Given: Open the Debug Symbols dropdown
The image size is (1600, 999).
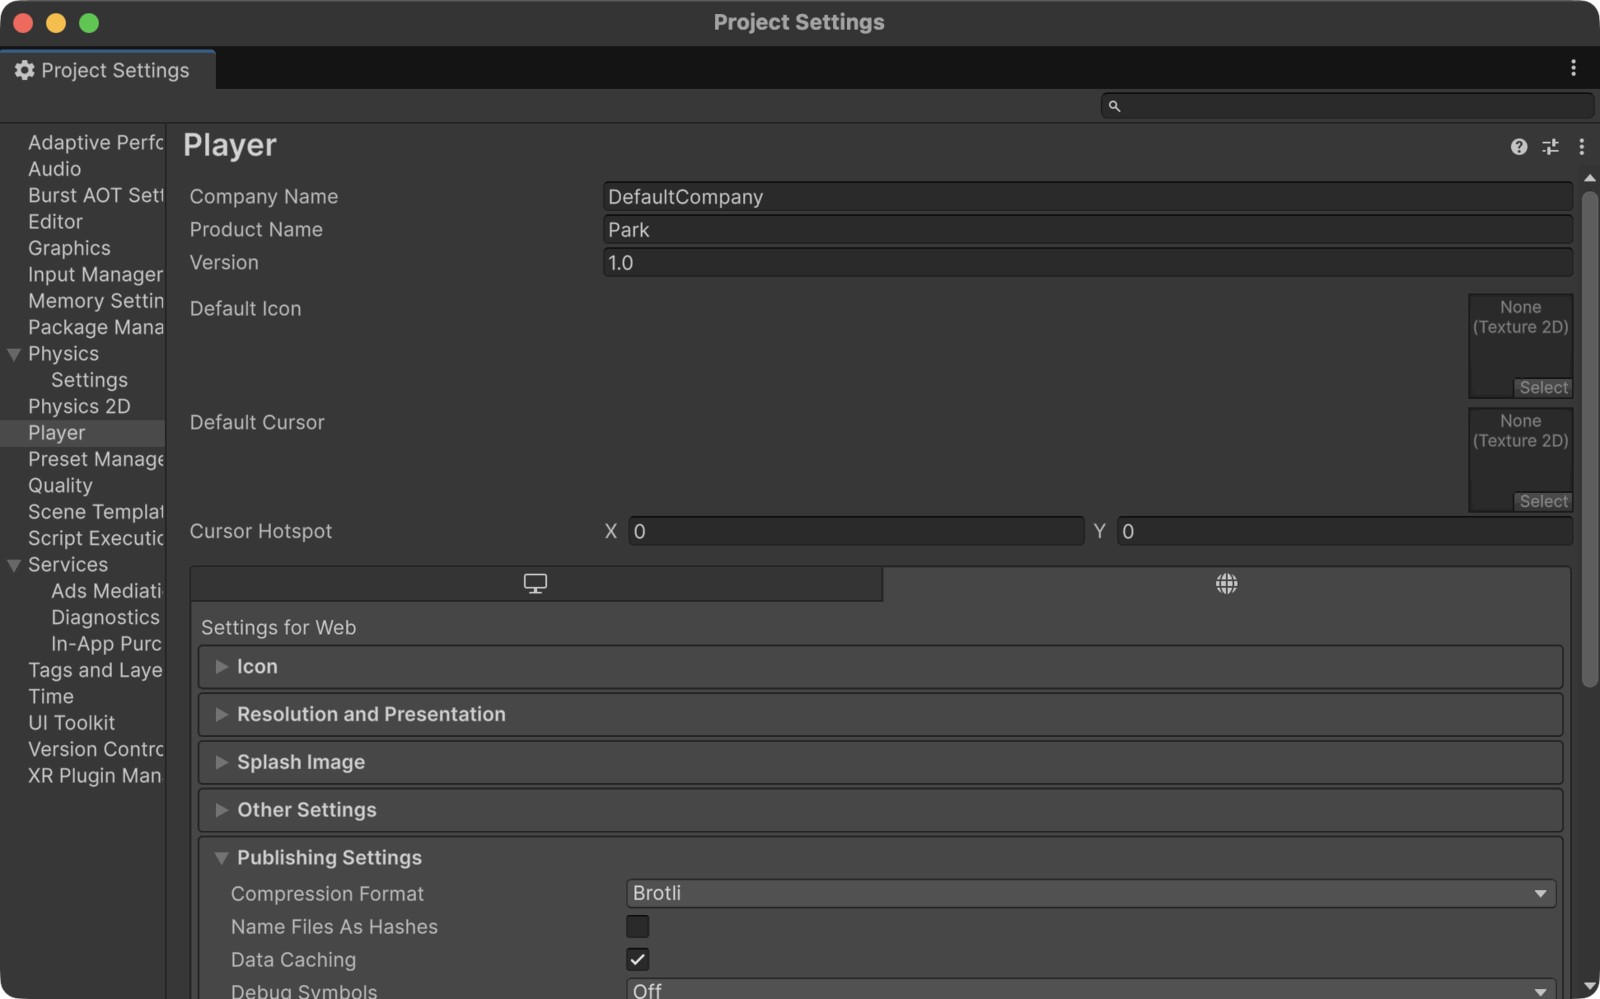Looking at the screenshot, I should pyautogui.click(x=1091, y=989).
